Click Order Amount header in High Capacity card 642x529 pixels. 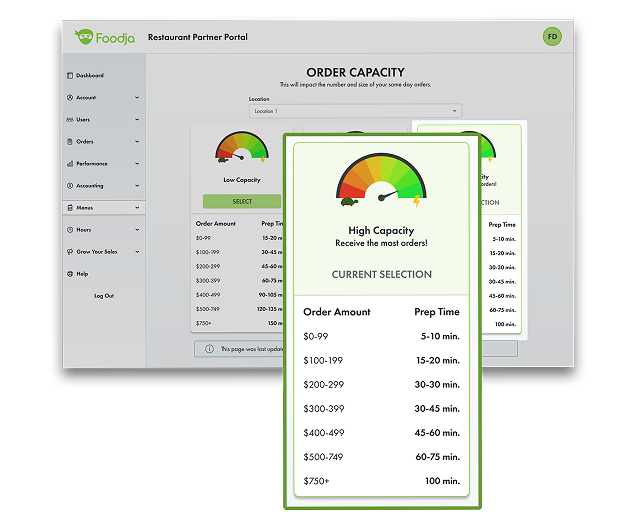click(337, 312)
